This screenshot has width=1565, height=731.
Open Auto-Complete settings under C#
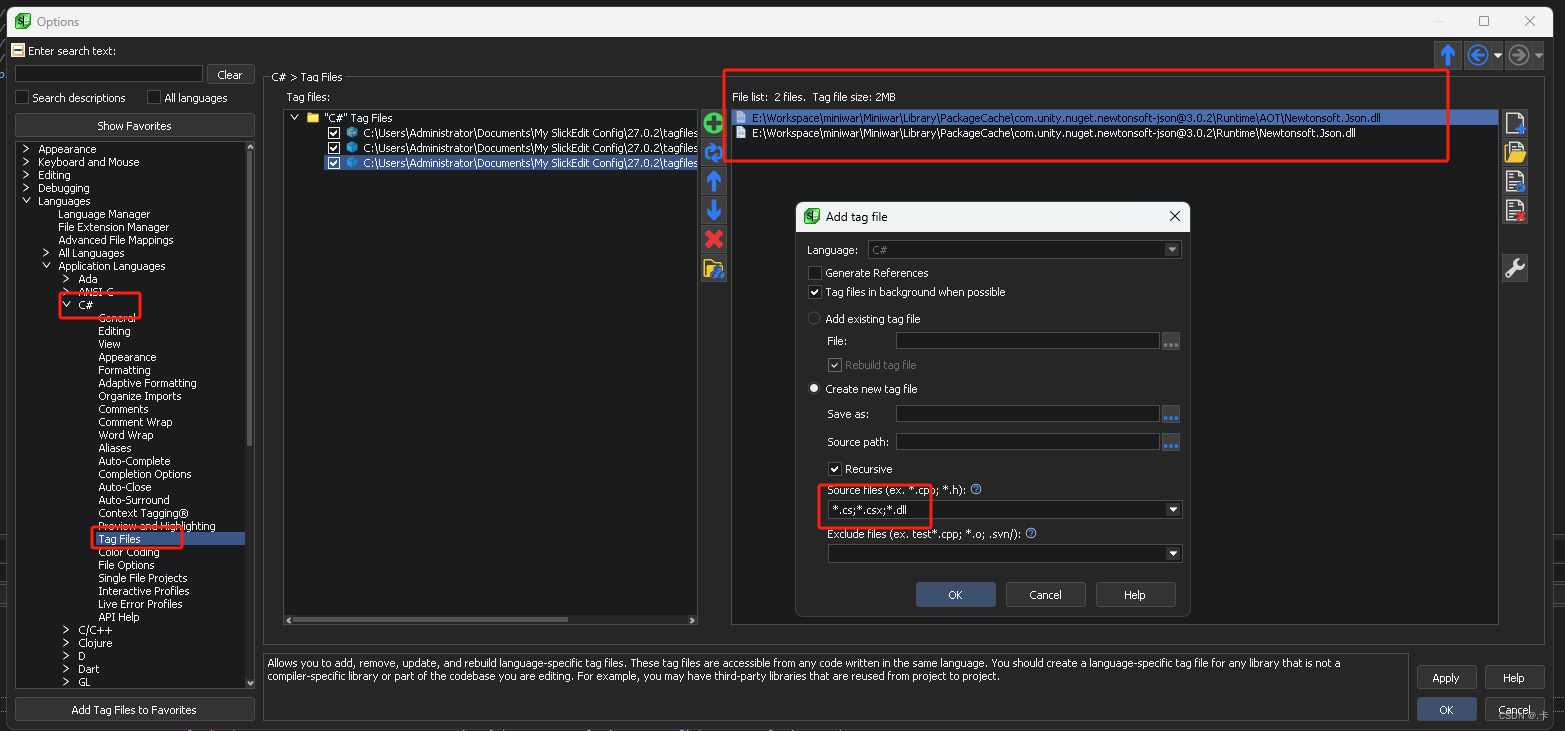pos(134,461)
